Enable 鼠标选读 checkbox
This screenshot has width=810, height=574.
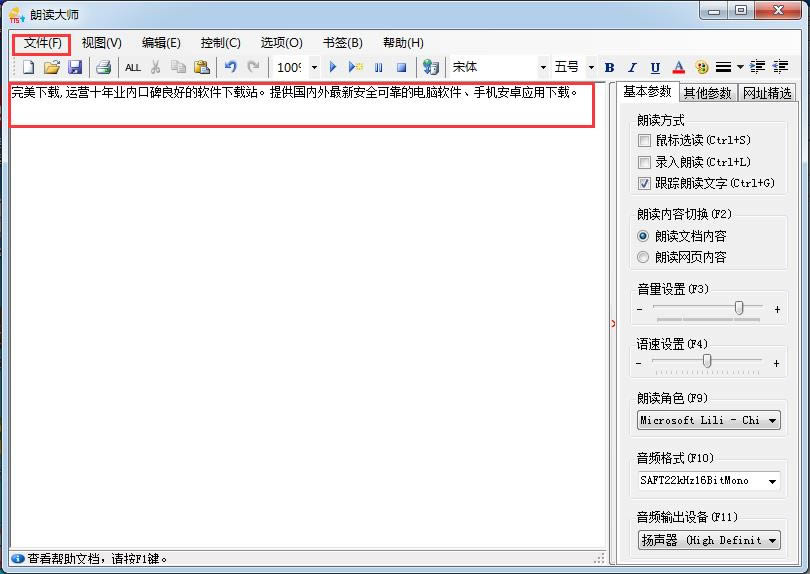pos(644,141)
